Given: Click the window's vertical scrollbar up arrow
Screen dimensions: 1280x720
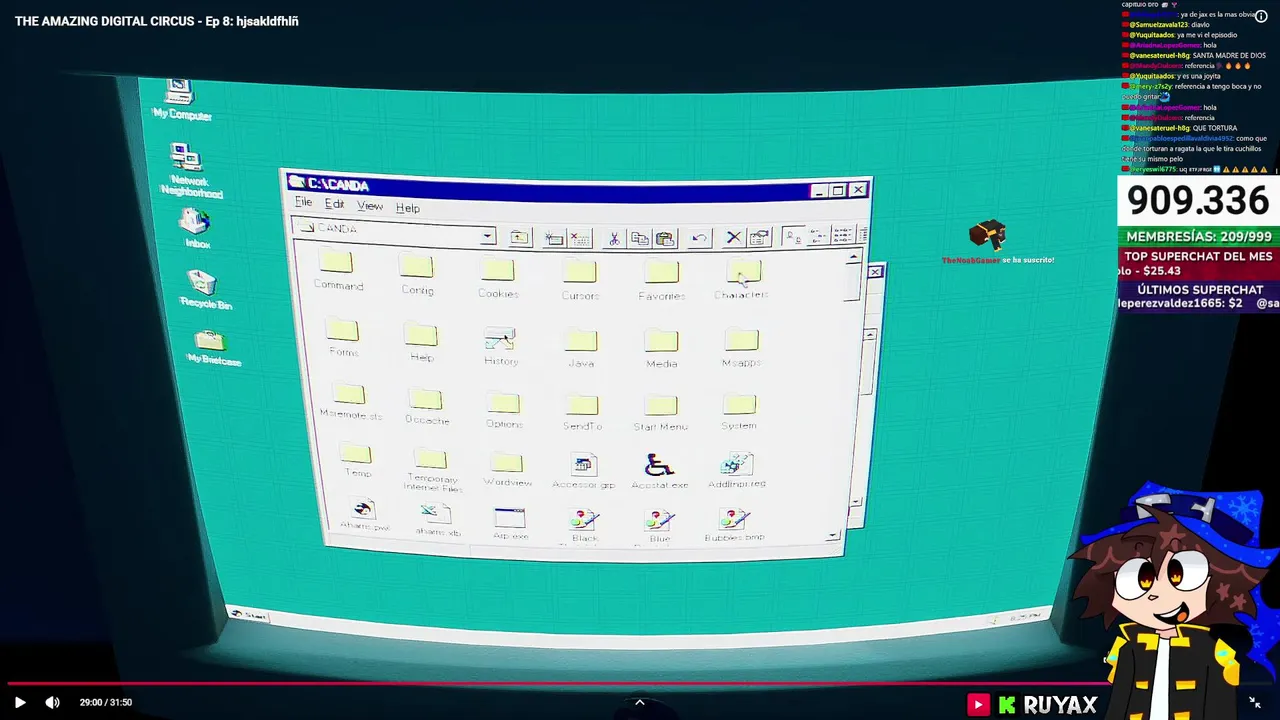Looking at the screenshot, I should point(852,258).
